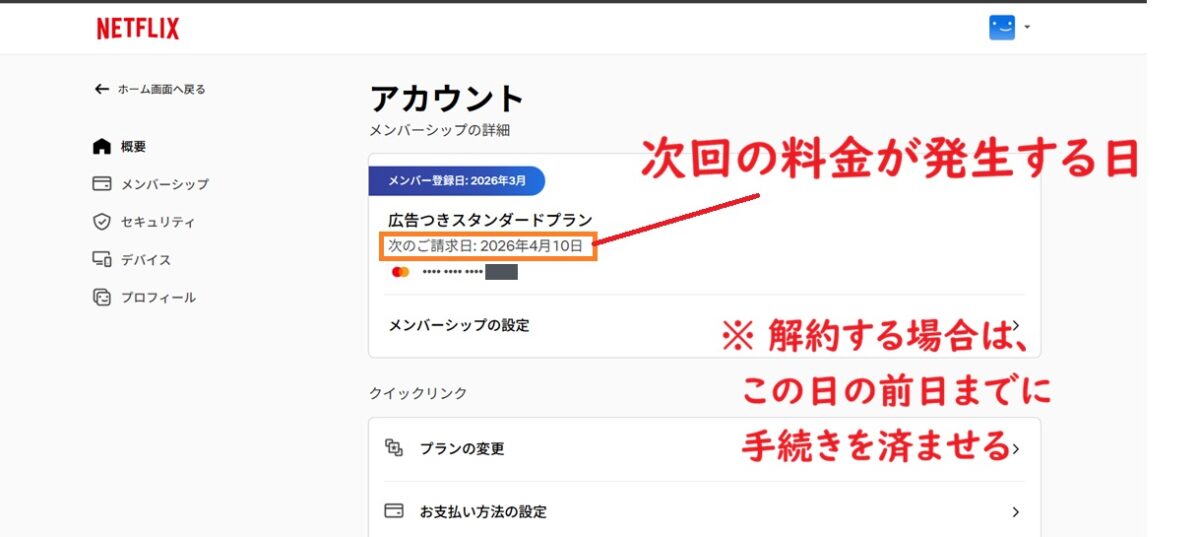Expand chevron on お支払い方法の設定 row
The height and width of the screenshot is (537, 1200).
(1016, 512)
